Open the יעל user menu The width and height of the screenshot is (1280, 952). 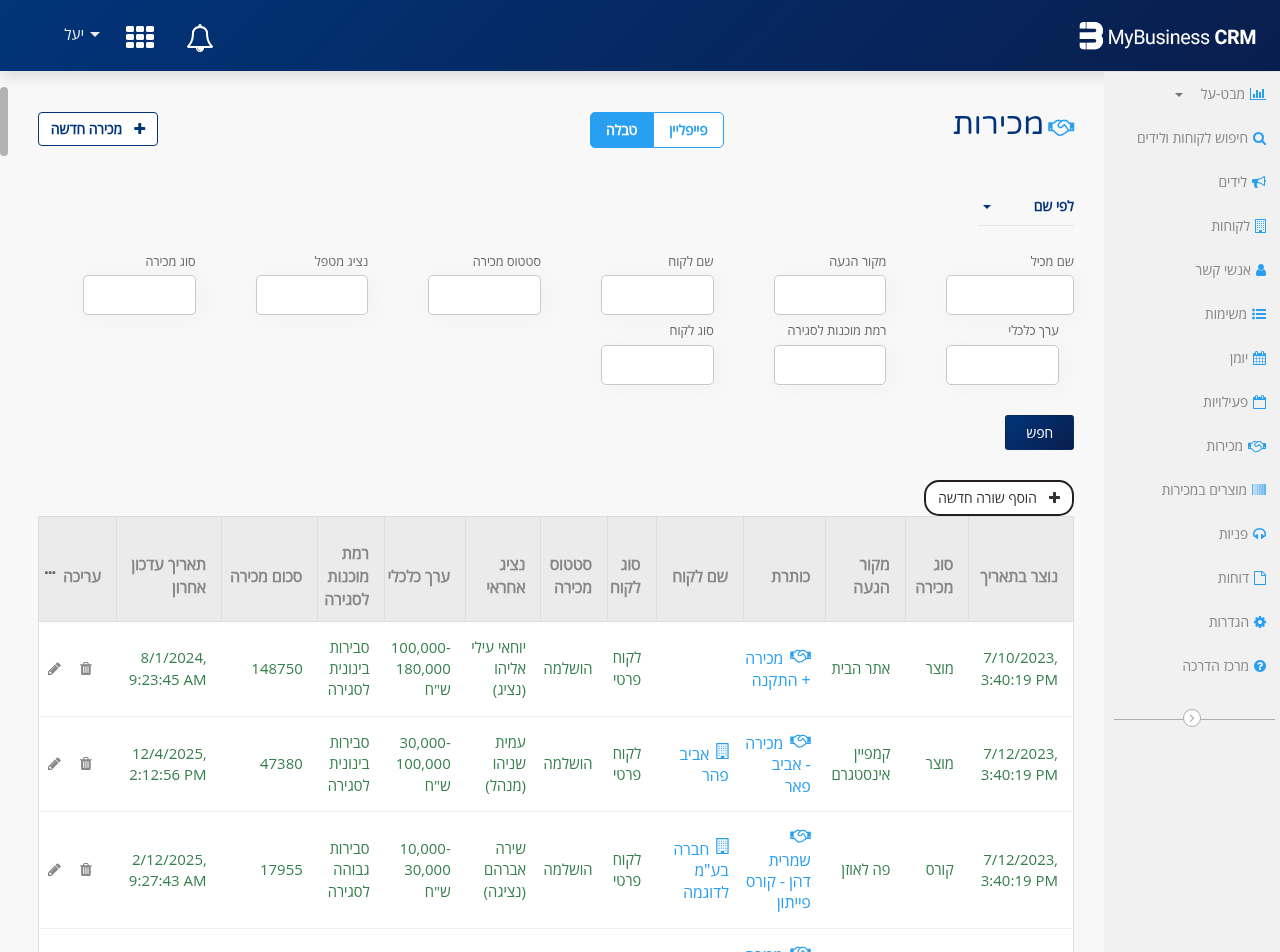(x=82, y=35)
